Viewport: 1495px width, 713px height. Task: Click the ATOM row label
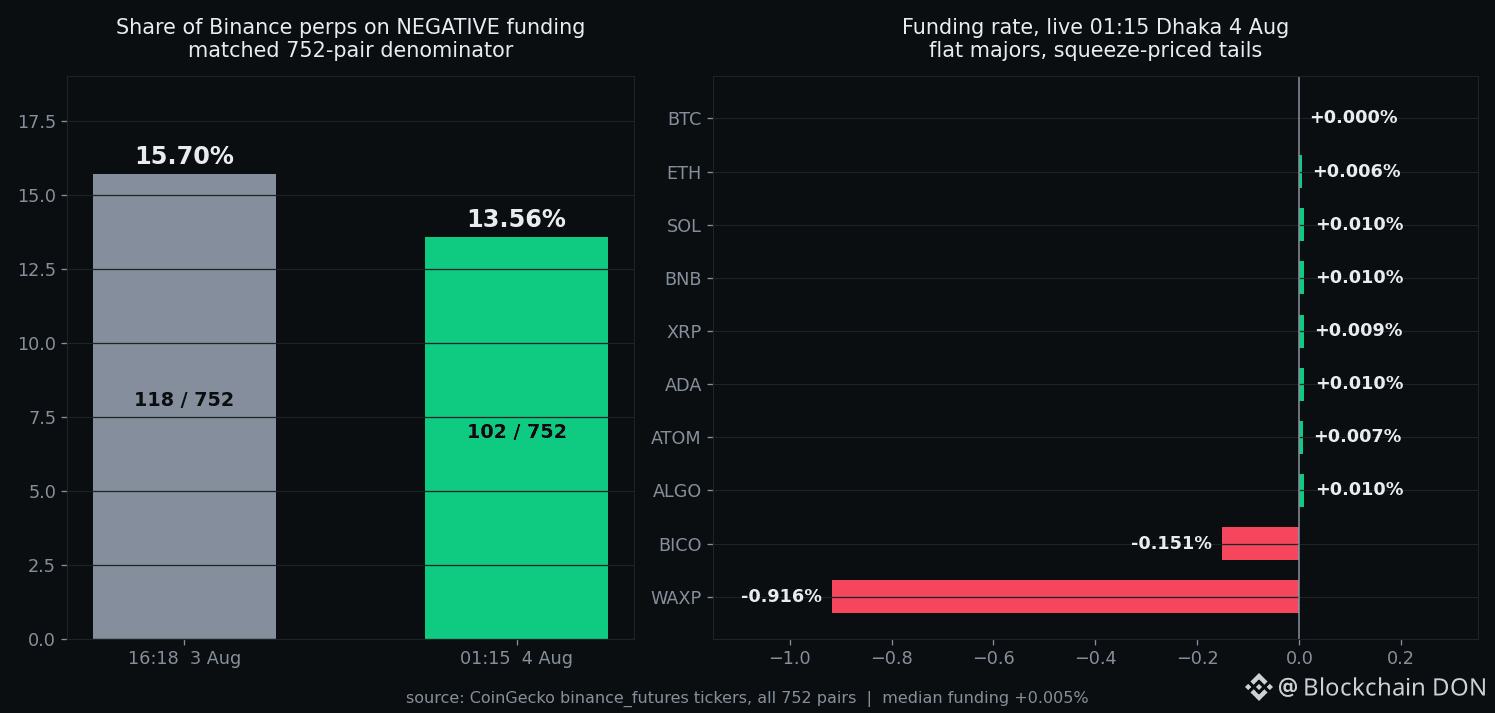click(676, 438)
